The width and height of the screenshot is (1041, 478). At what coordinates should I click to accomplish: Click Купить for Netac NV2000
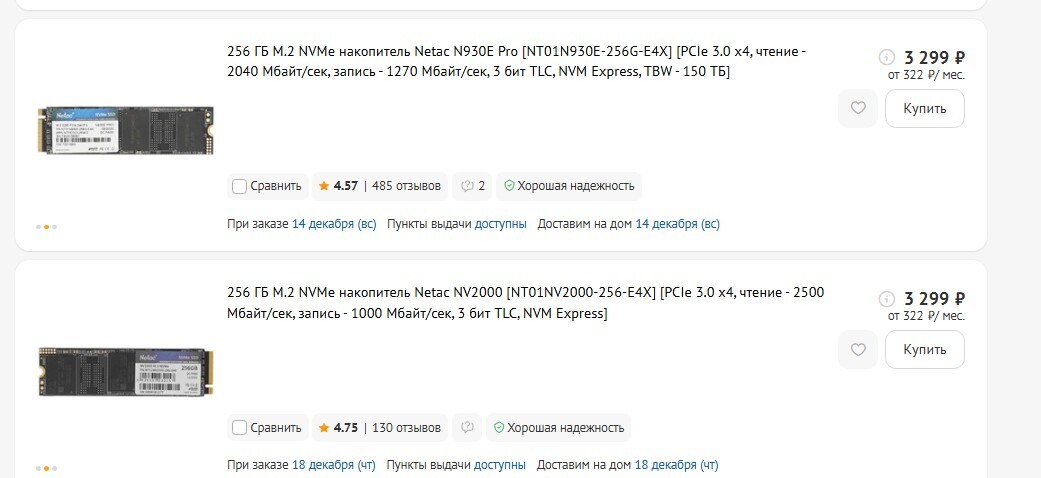point(924,350)
